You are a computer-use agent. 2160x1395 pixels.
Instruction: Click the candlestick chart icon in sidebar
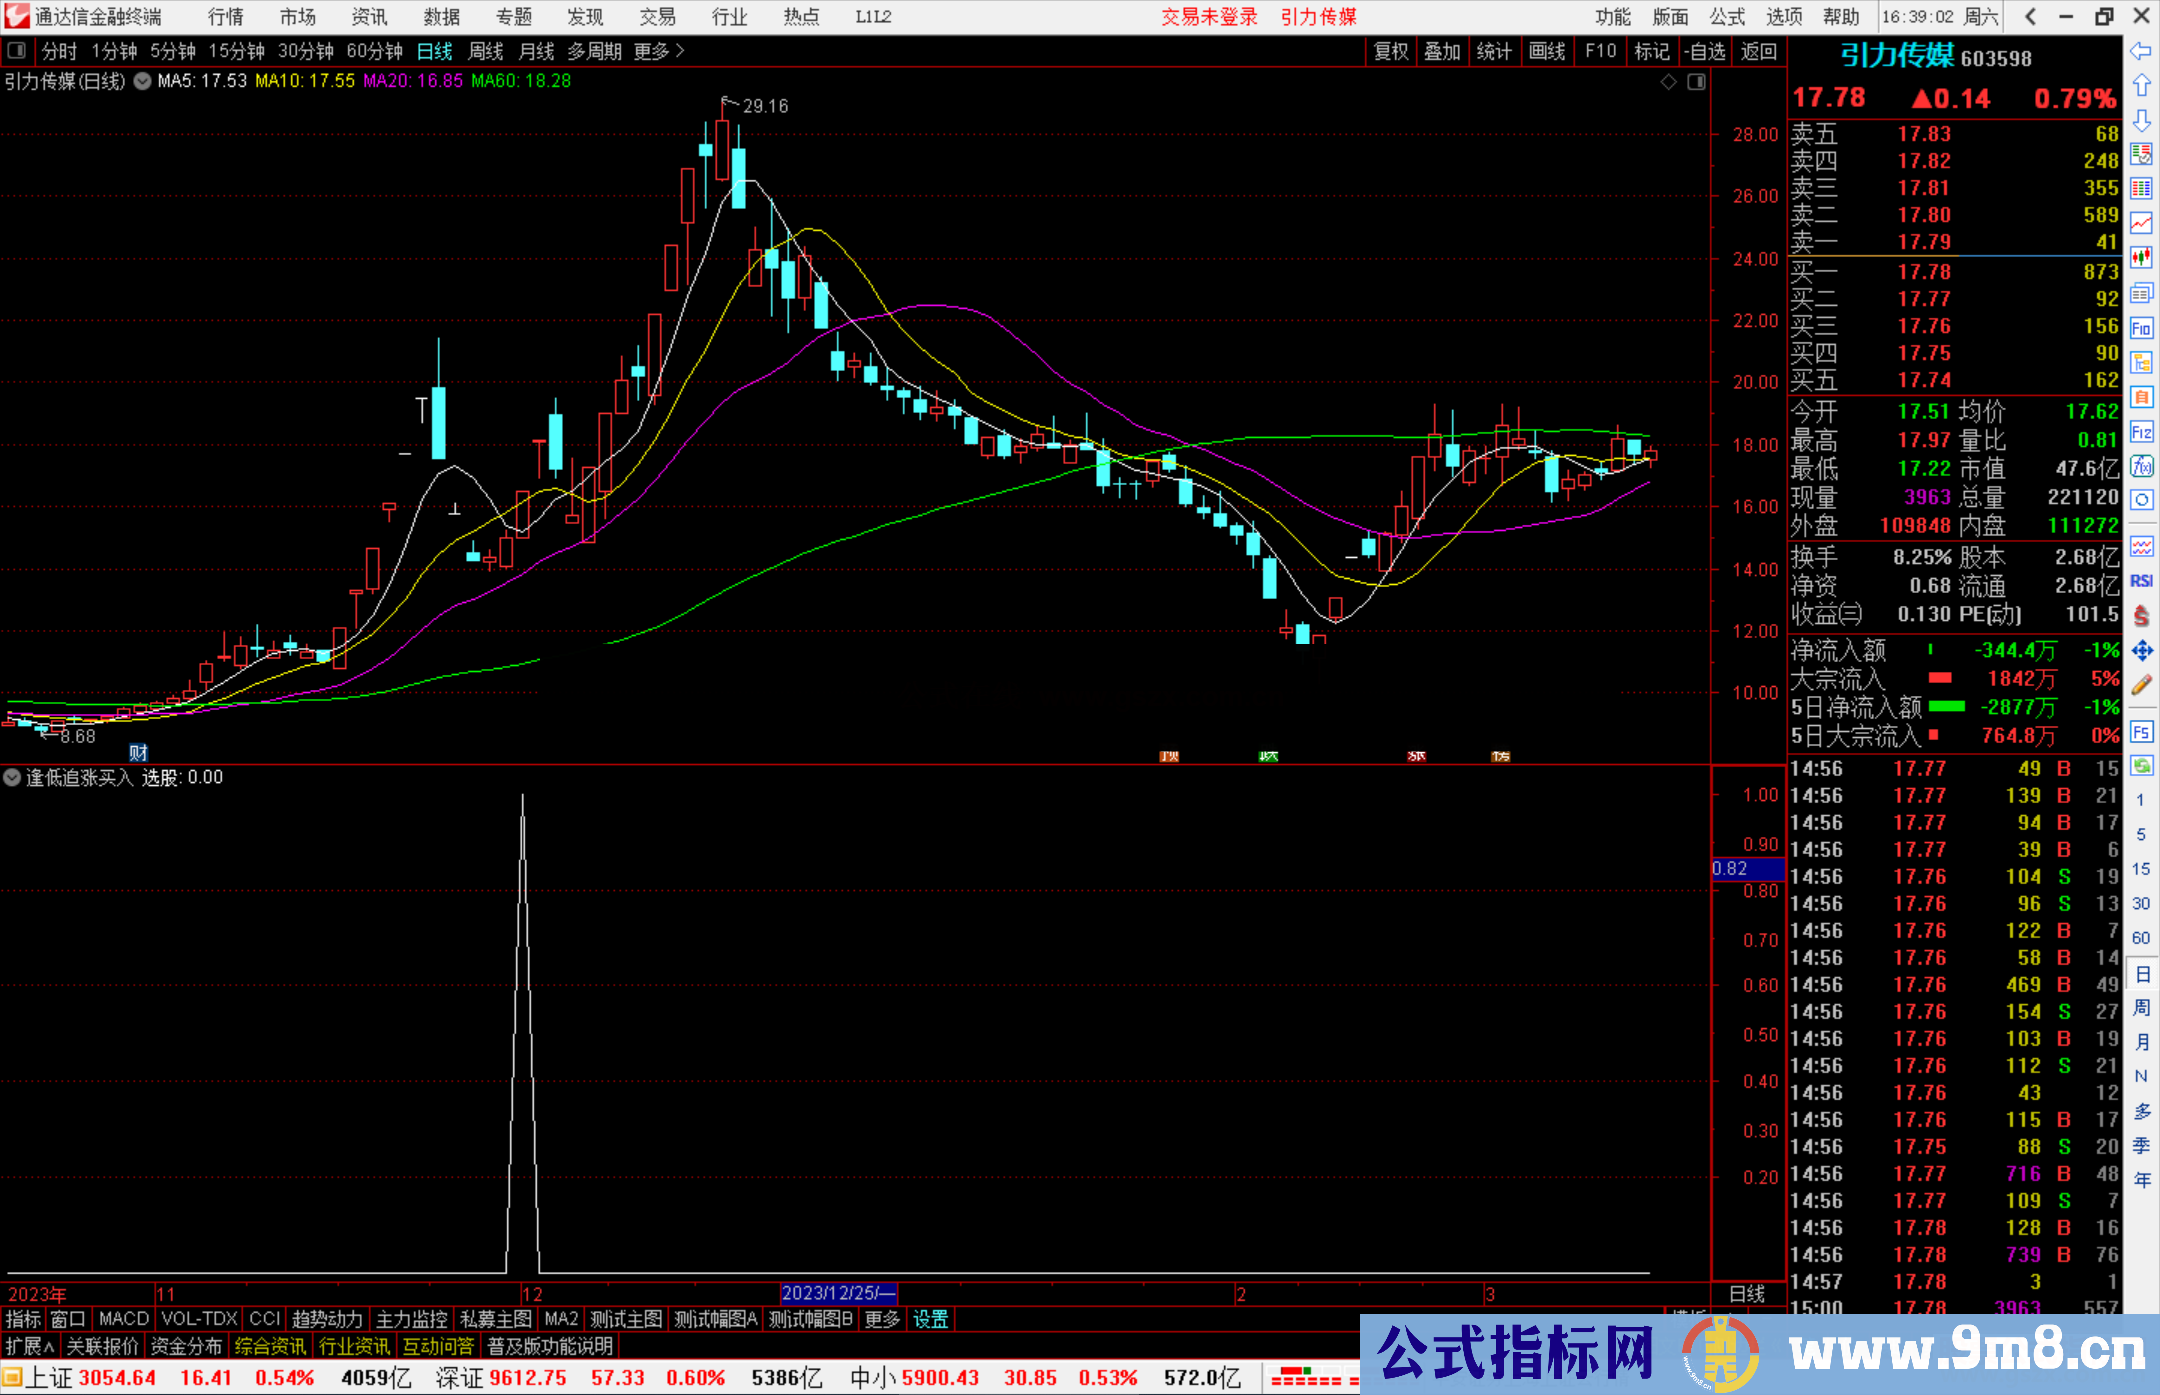pyautogui.click(x=2141, y=258)
